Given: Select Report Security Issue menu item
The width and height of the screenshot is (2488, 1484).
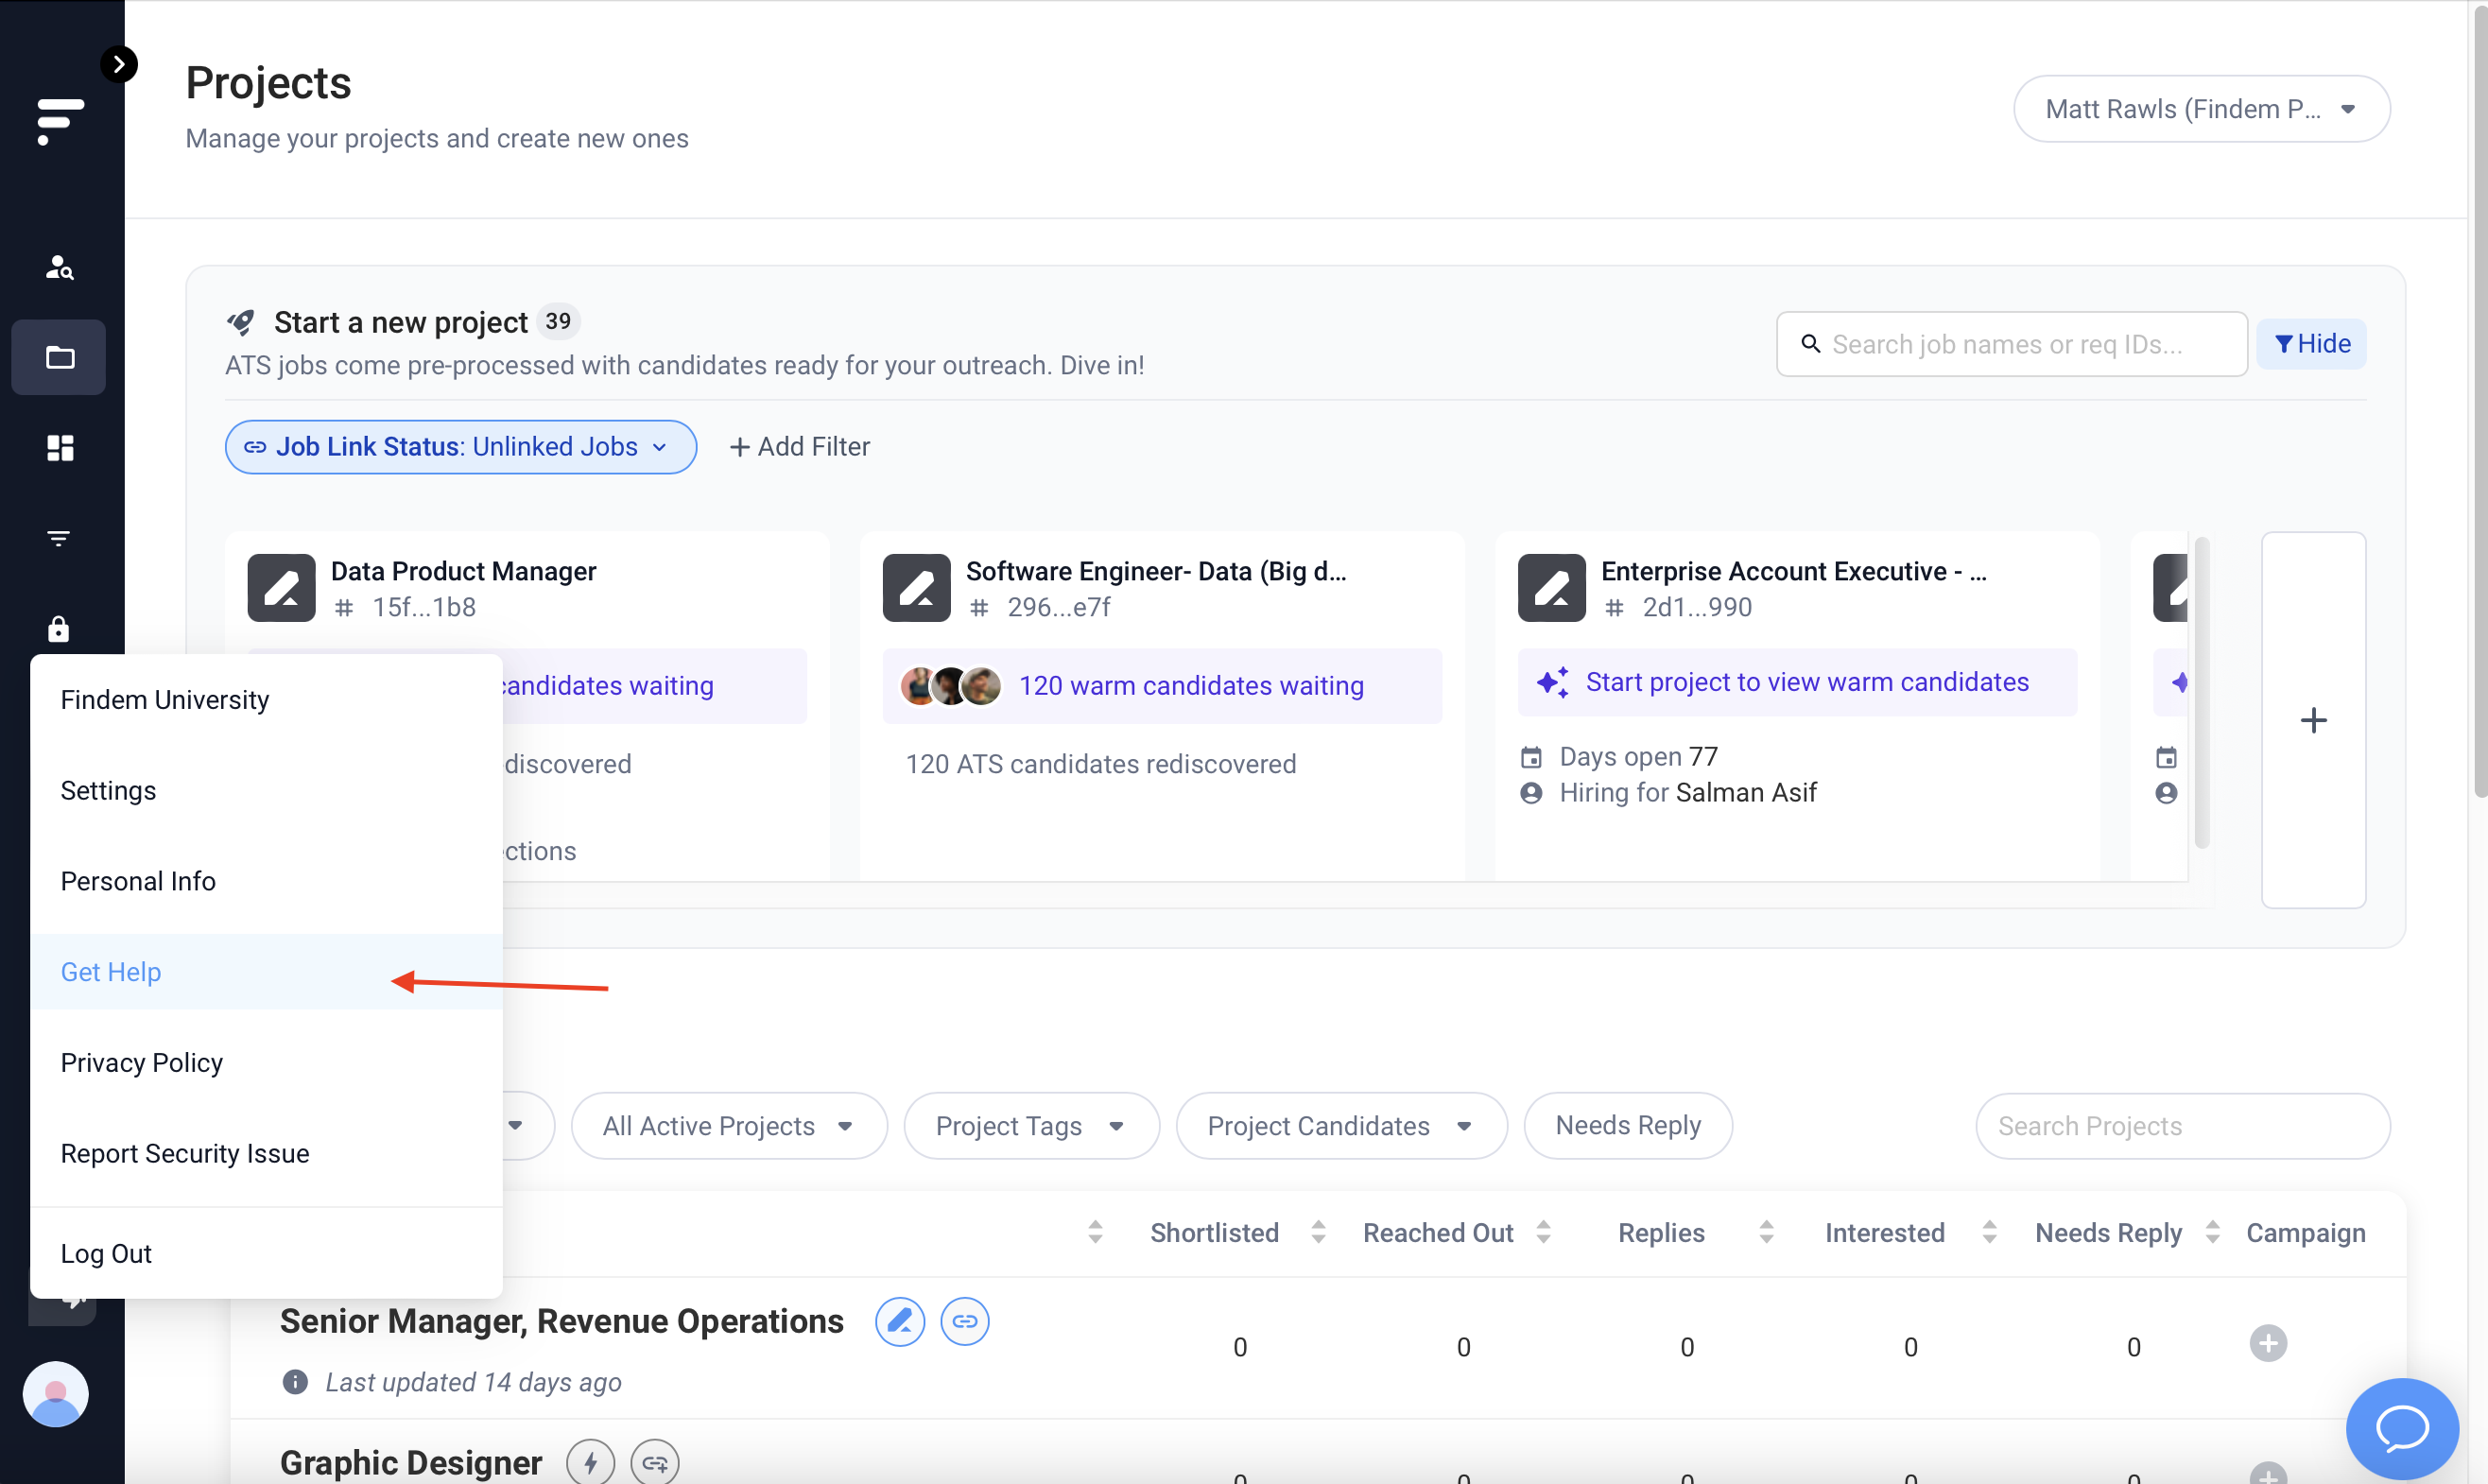Looking at the screenshot, I should 266,1153.
